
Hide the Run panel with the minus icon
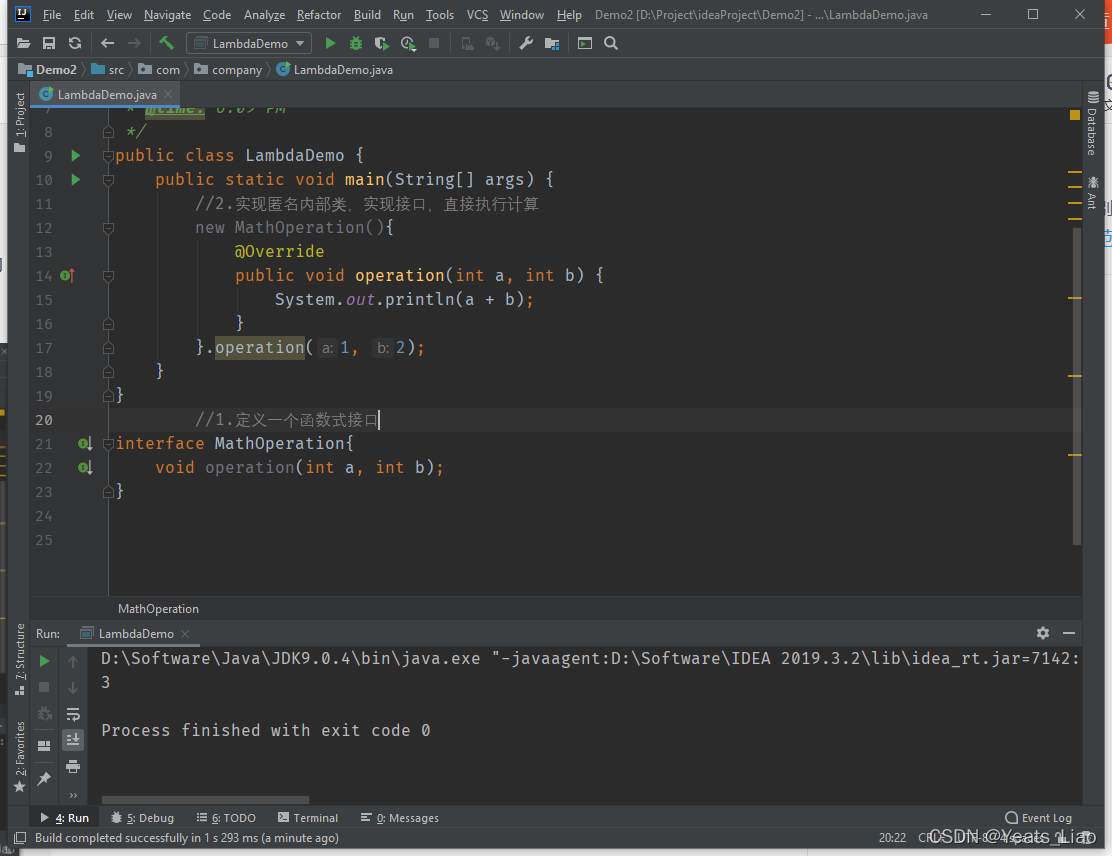pyautogui.click(x=1069, y=633)
